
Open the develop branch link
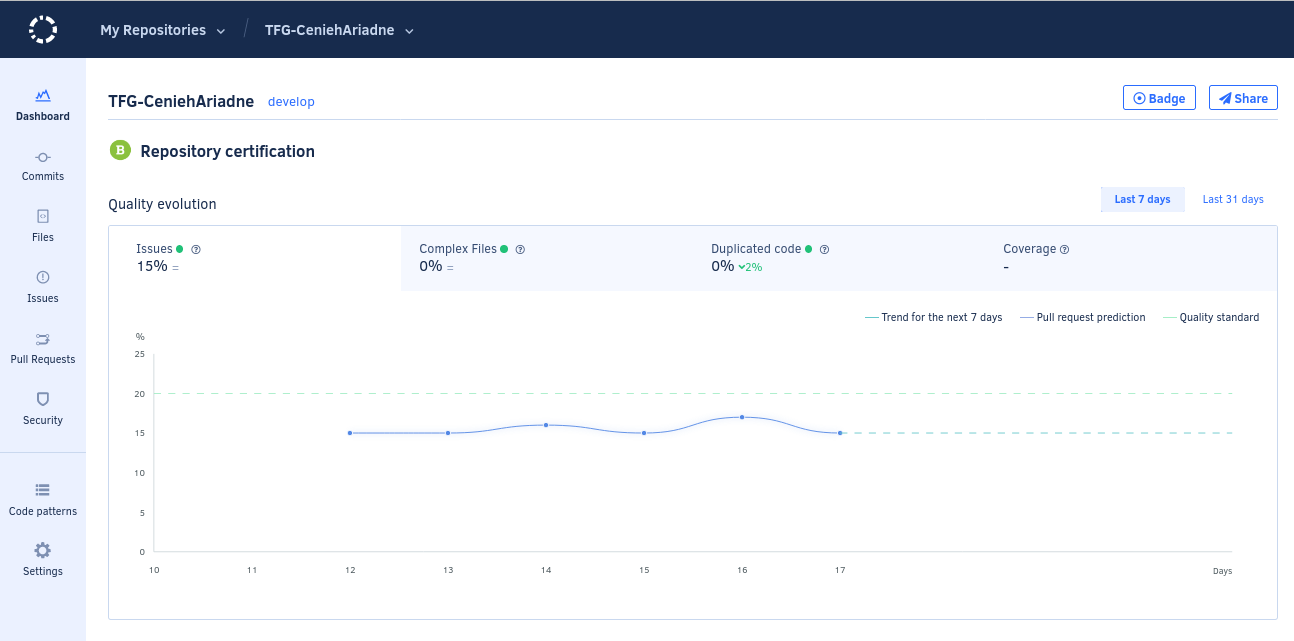291,102
